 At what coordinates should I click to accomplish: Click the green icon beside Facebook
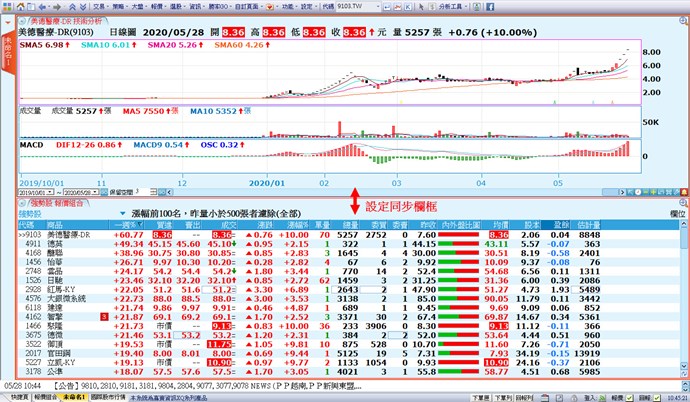pyautogui.click(x=477, y=7)
